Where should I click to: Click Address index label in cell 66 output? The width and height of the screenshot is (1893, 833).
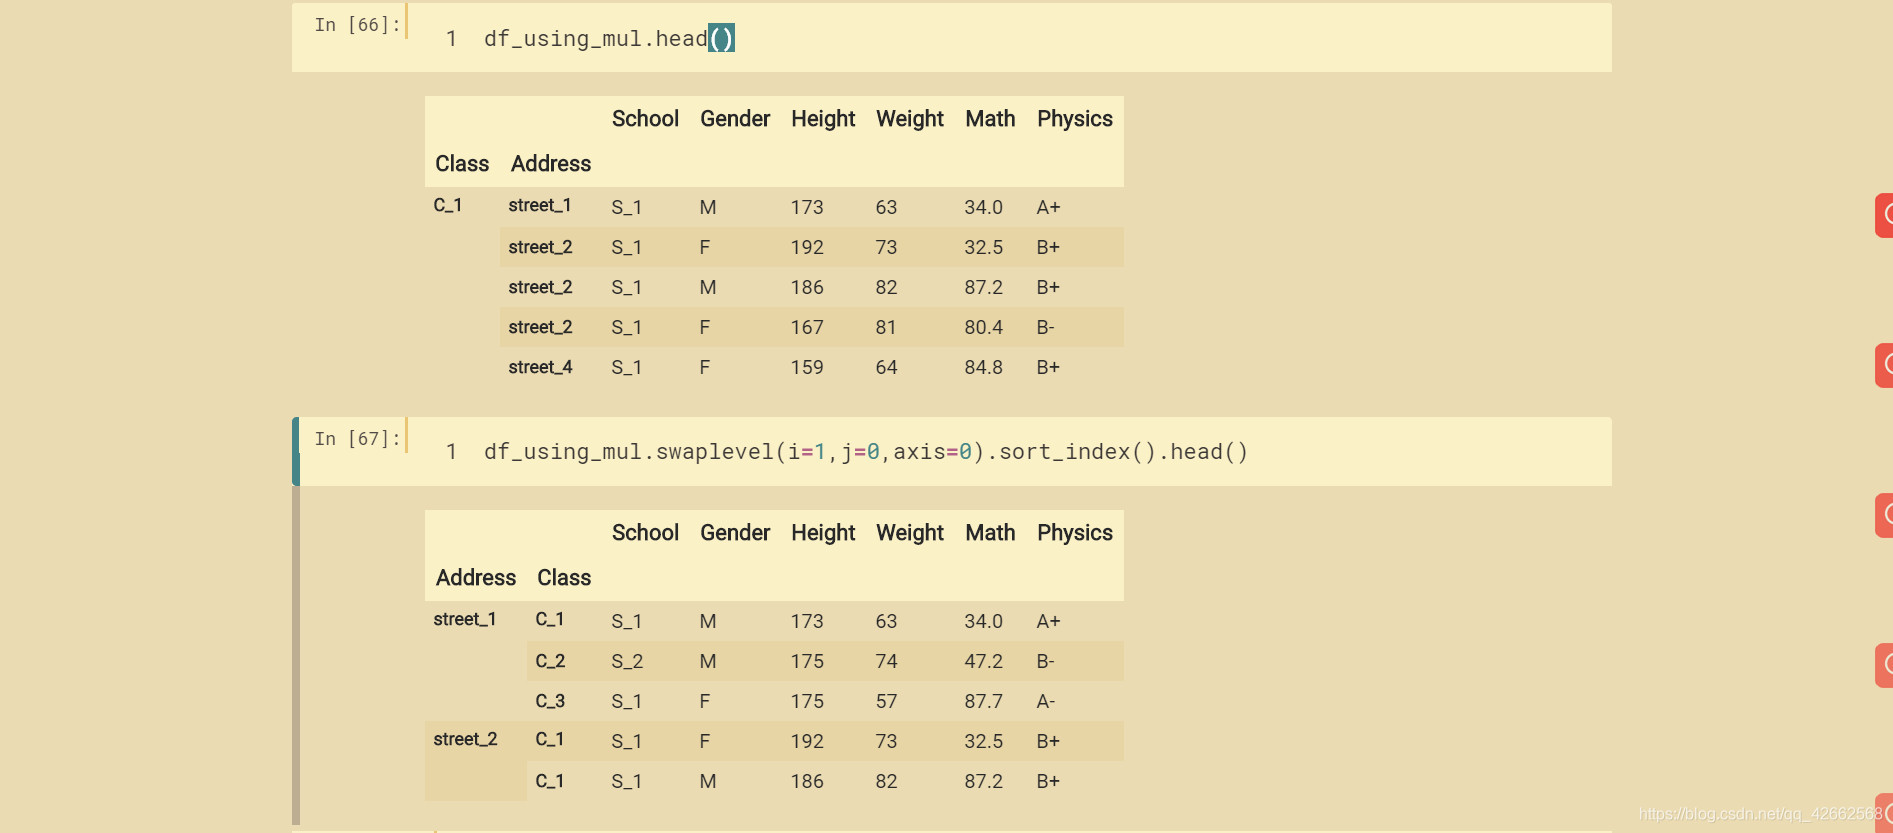click(x=551, y=164)
